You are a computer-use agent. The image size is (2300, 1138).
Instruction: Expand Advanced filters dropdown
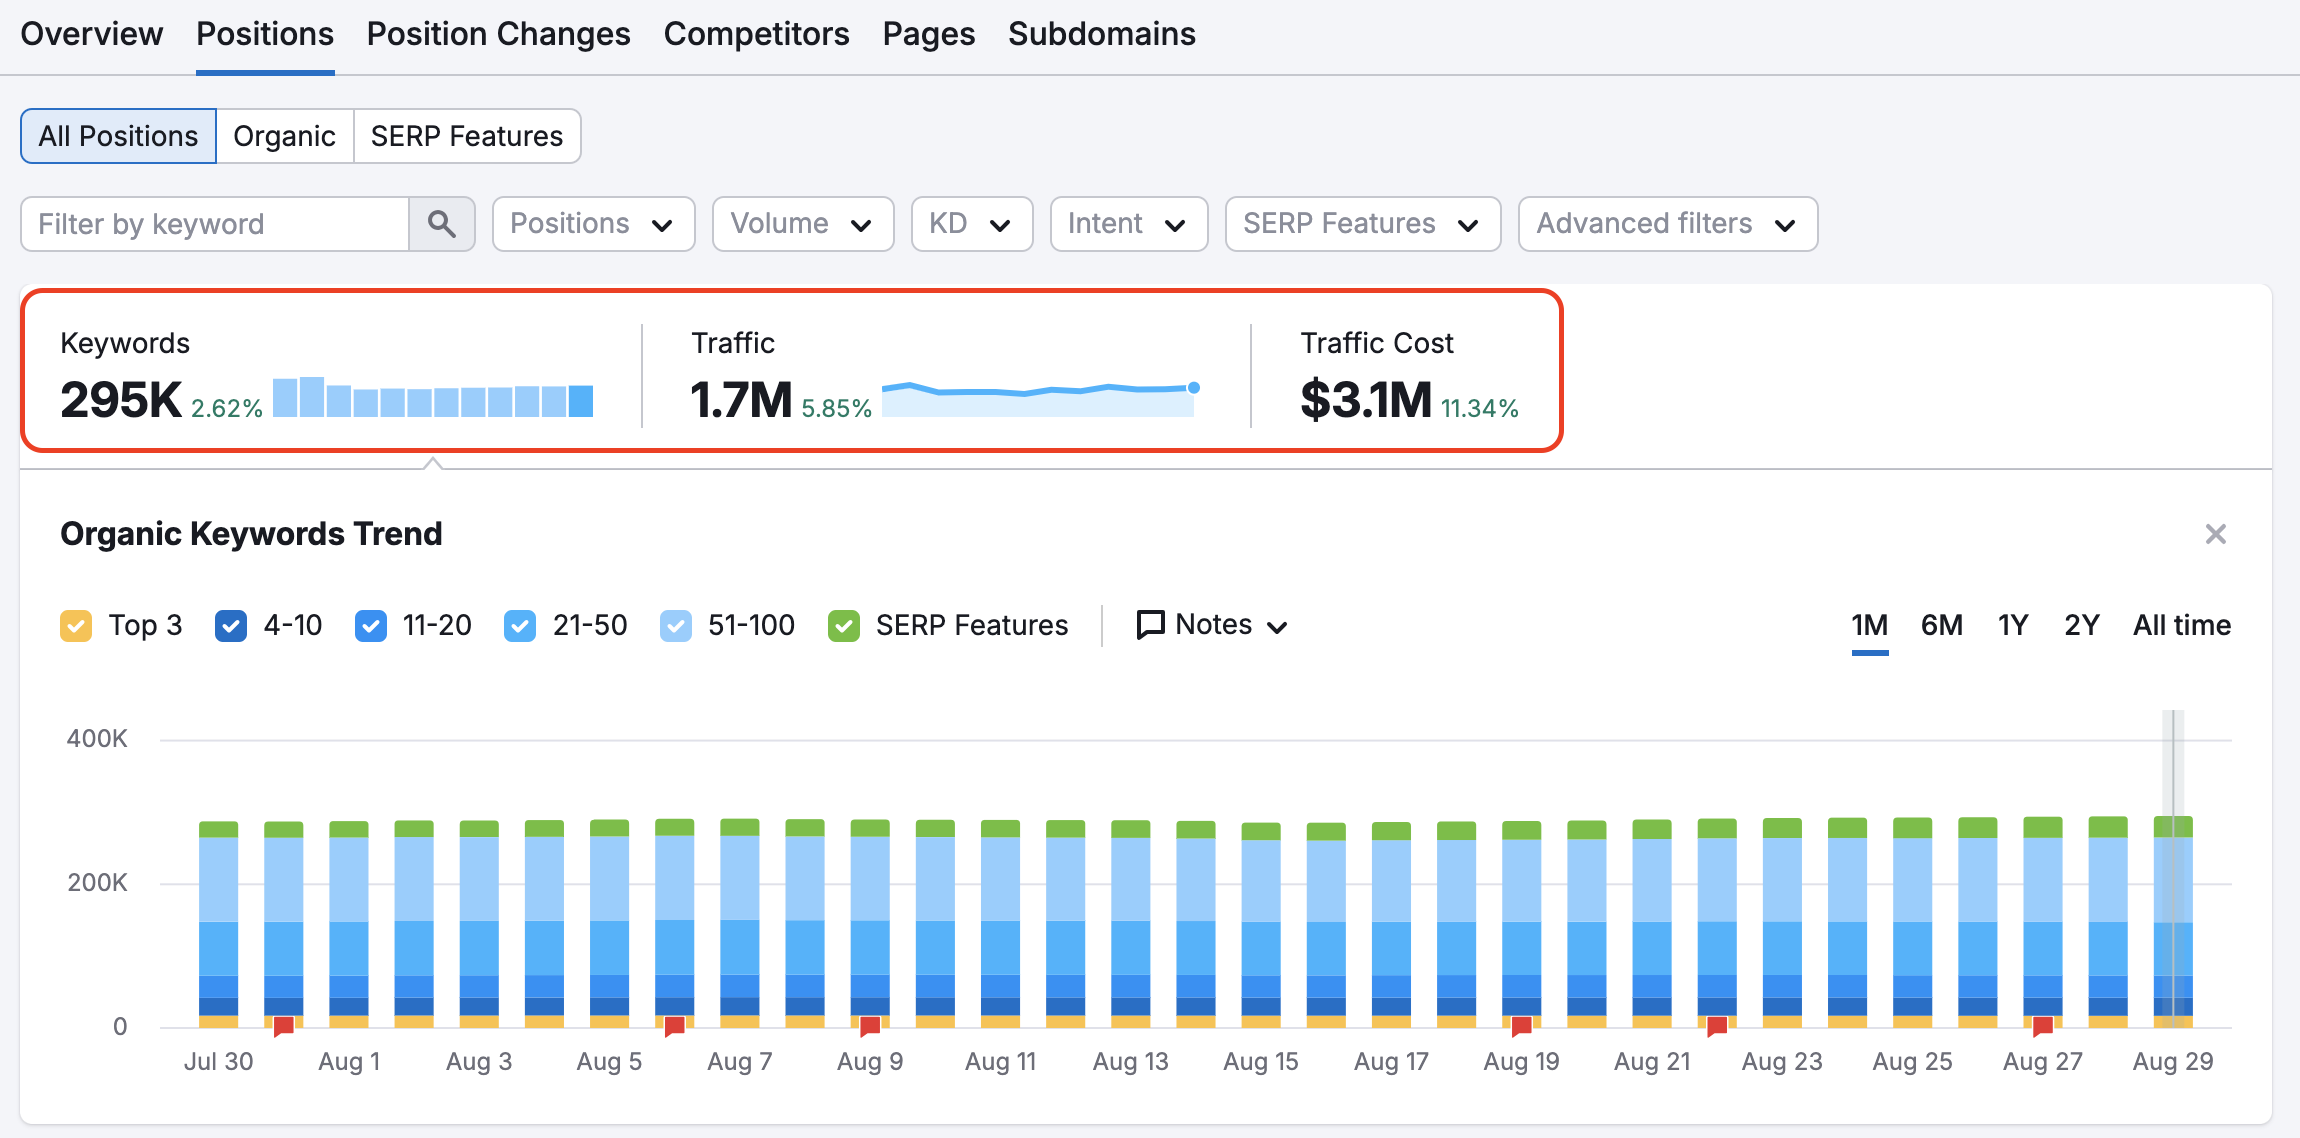click(1668, 224)
